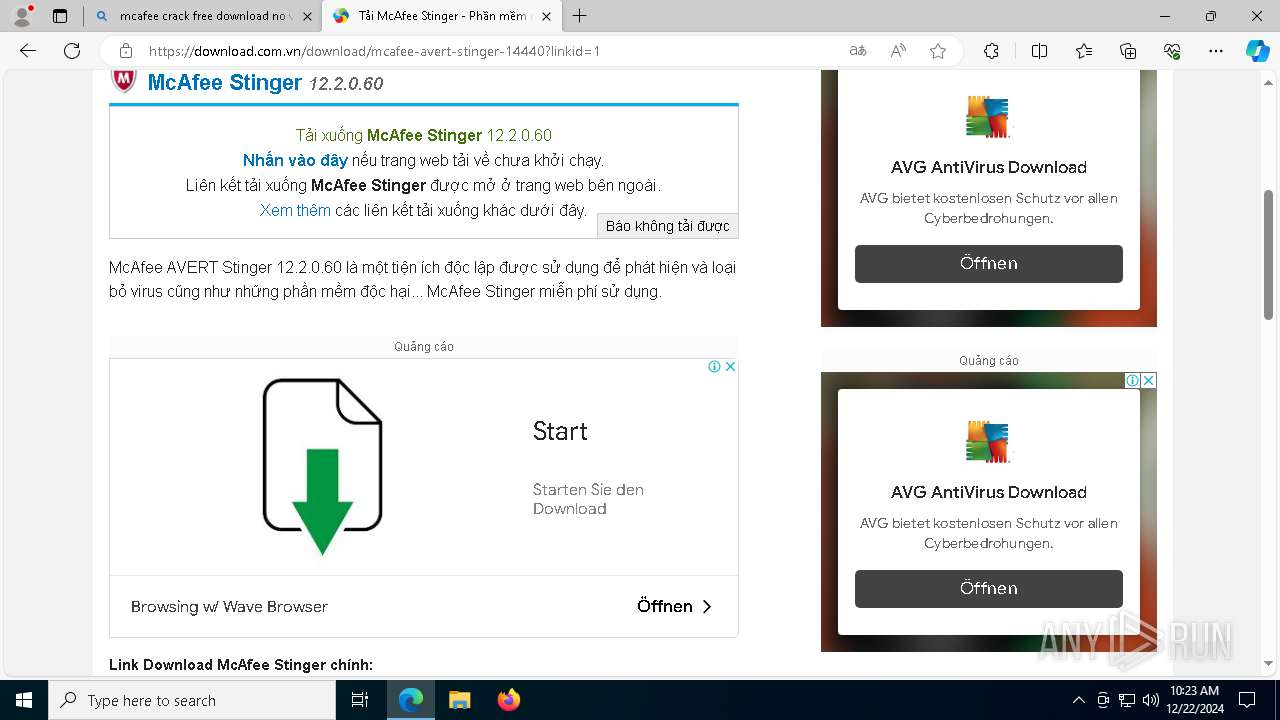Screen dimensions: 1280x720
Task: Click the page vertical scrollbar thumb
Action: point(1269,255)
